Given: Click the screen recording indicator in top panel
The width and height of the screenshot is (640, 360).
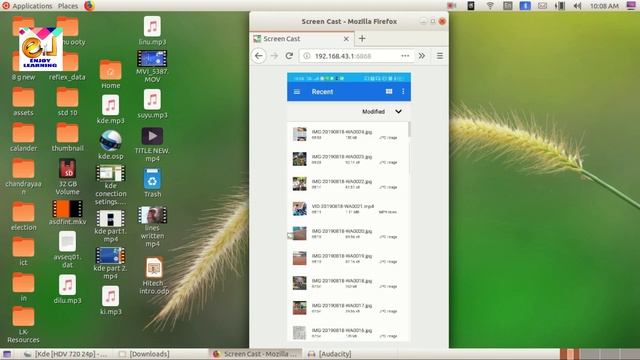Looking at the screenshot, I should tap(452, 6).
